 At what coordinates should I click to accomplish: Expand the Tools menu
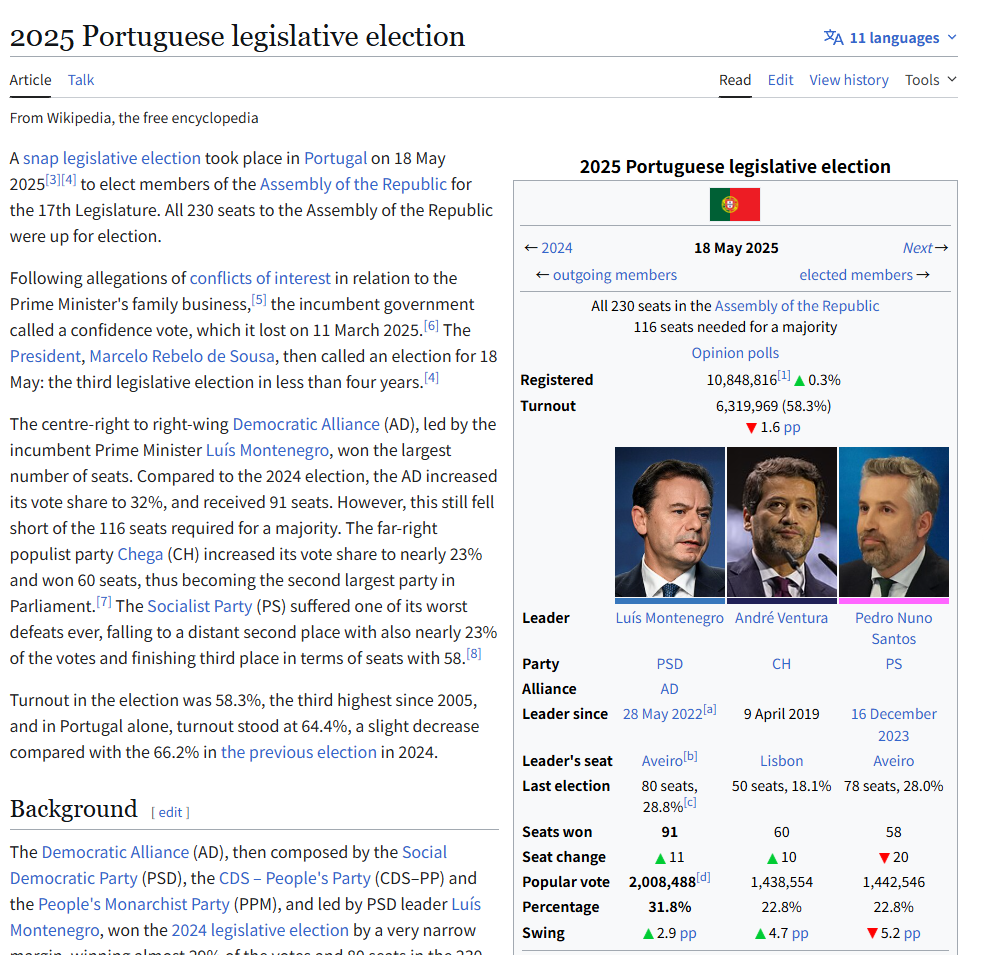tap(931, 80)
